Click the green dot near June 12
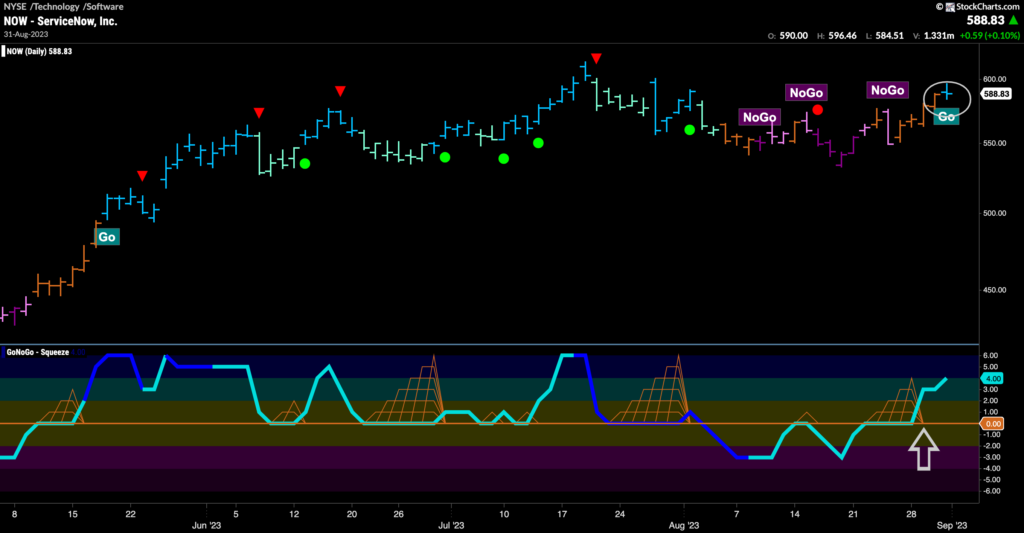This screenshot has width=1024, height=533. pyautogui.click(x=304, y=163)
